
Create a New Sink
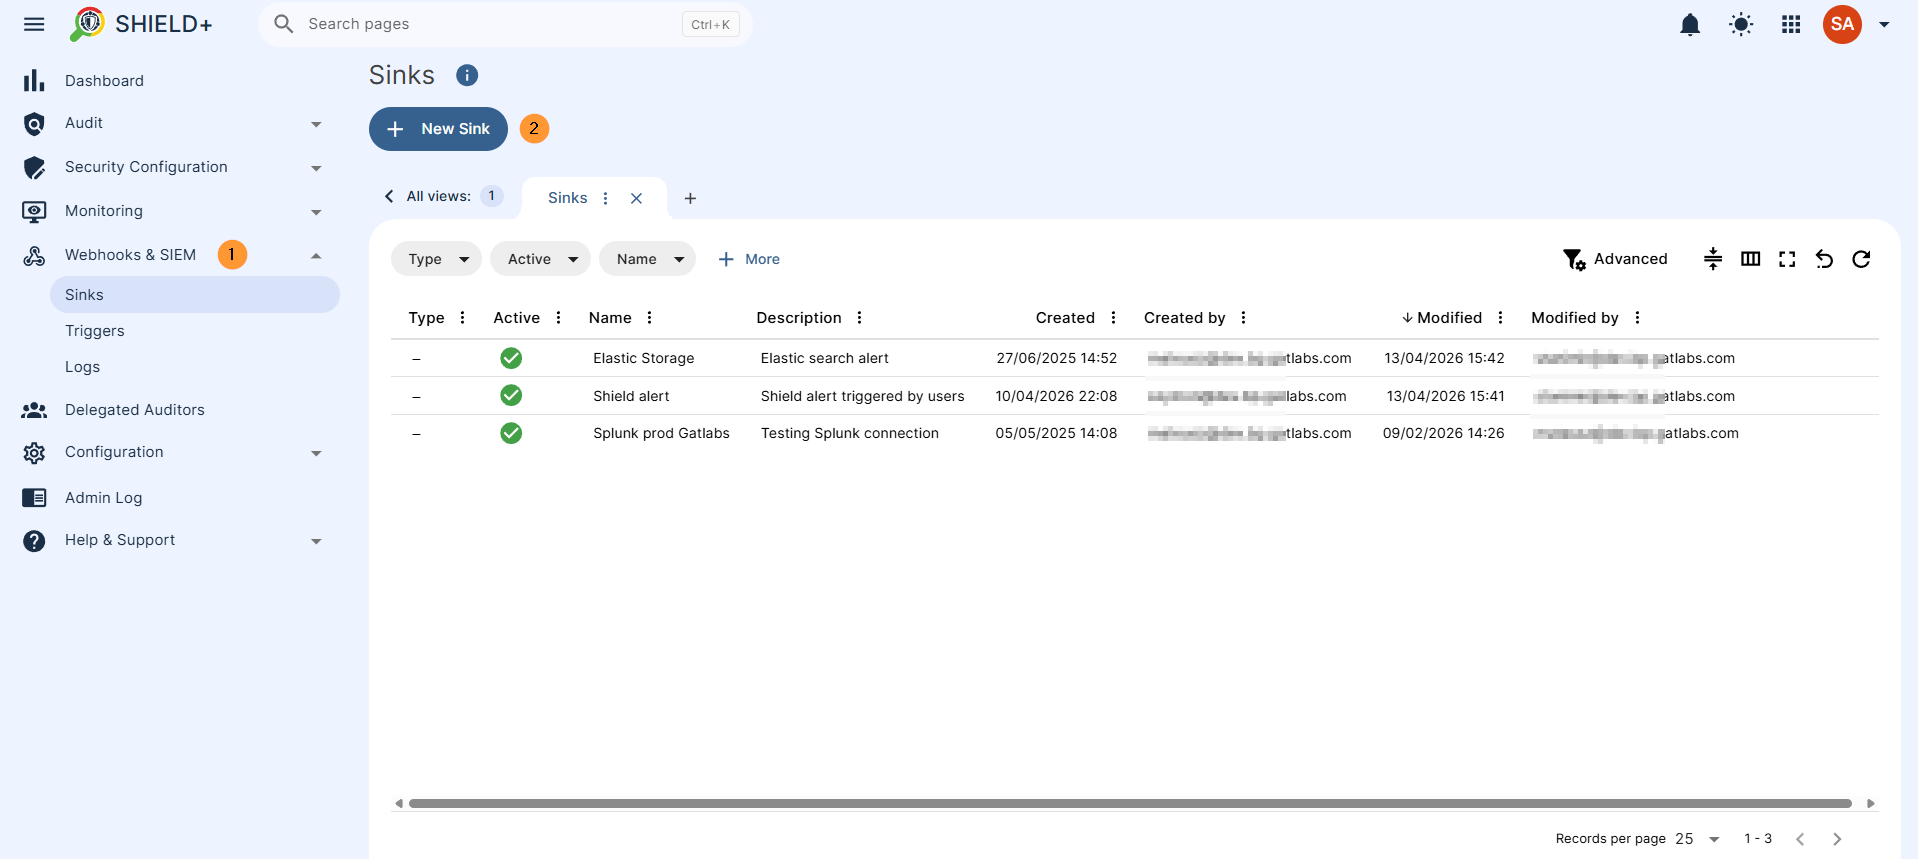pyautogui.click(x=438, y=129)
